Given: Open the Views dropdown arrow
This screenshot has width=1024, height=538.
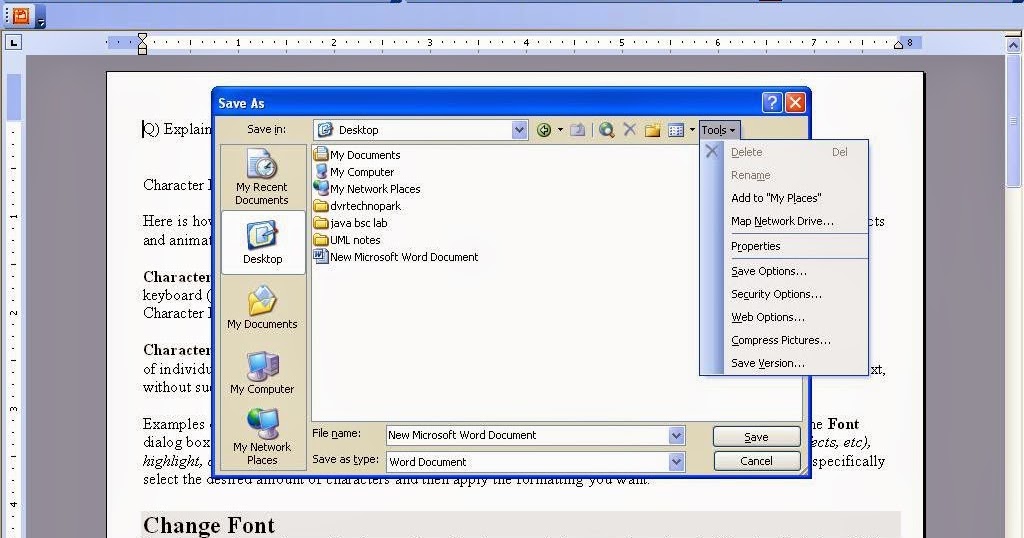Looking at the screenshot, I should click(x=692, y=130).
